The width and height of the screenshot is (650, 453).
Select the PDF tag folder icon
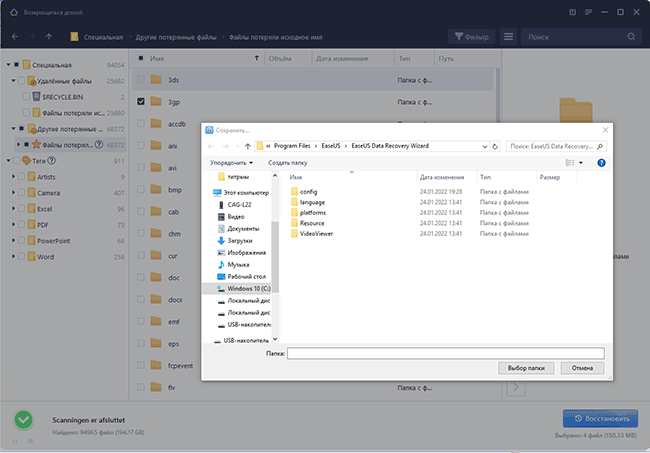pos(32,225)
